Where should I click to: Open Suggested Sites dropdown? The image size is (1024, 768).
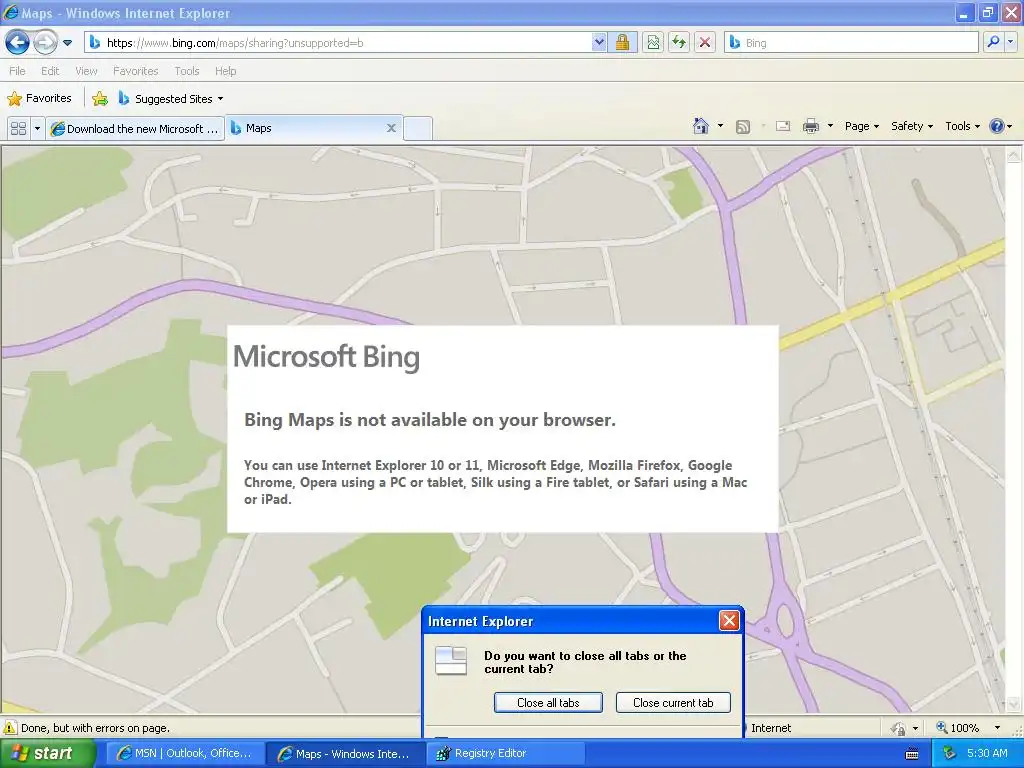(171, 99)
